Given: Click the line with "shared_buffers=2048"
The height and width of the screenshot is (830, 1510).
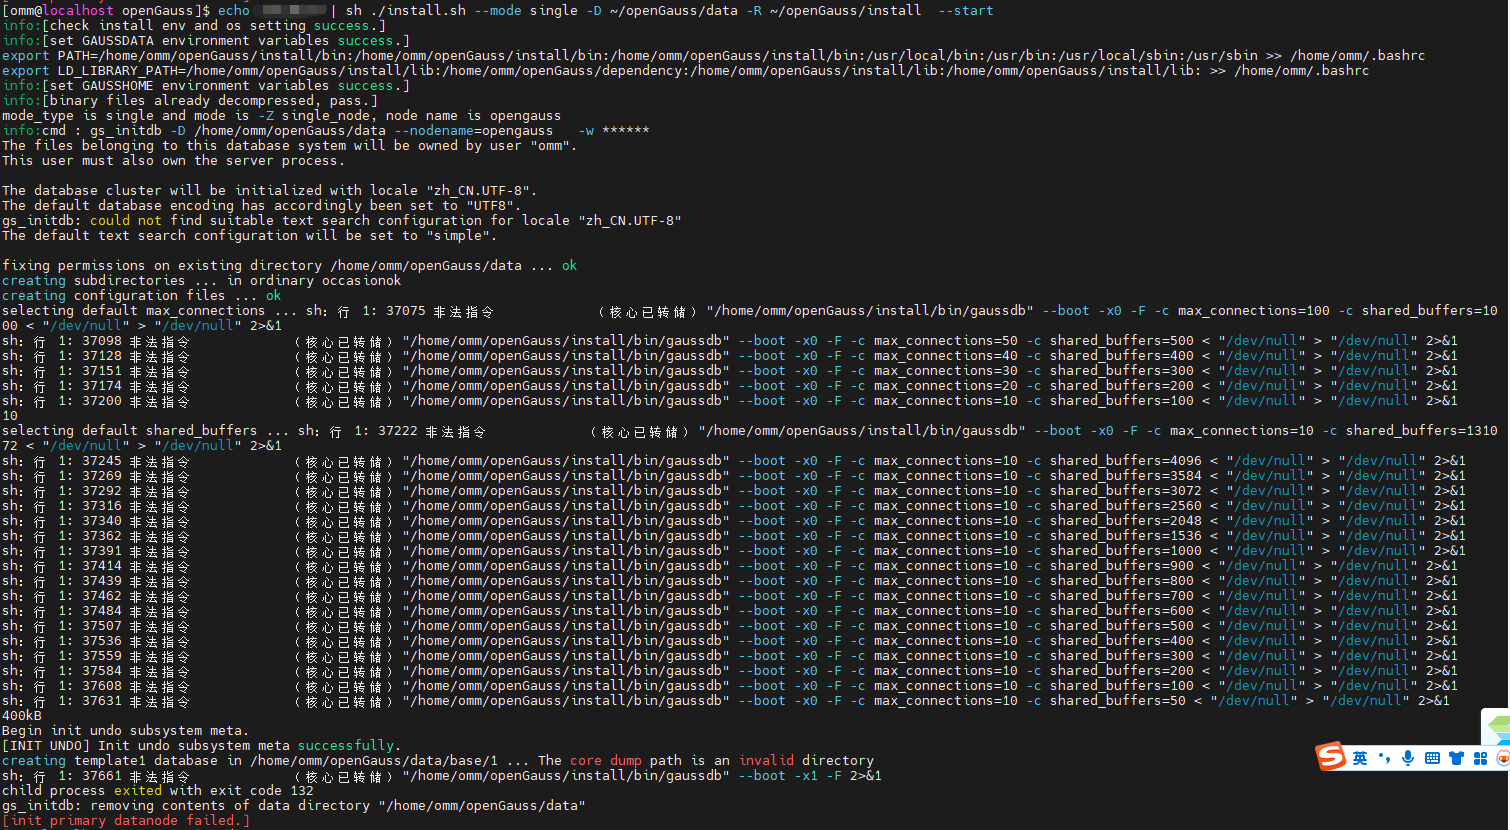Looking at the screenshot, I should (734, 520).
